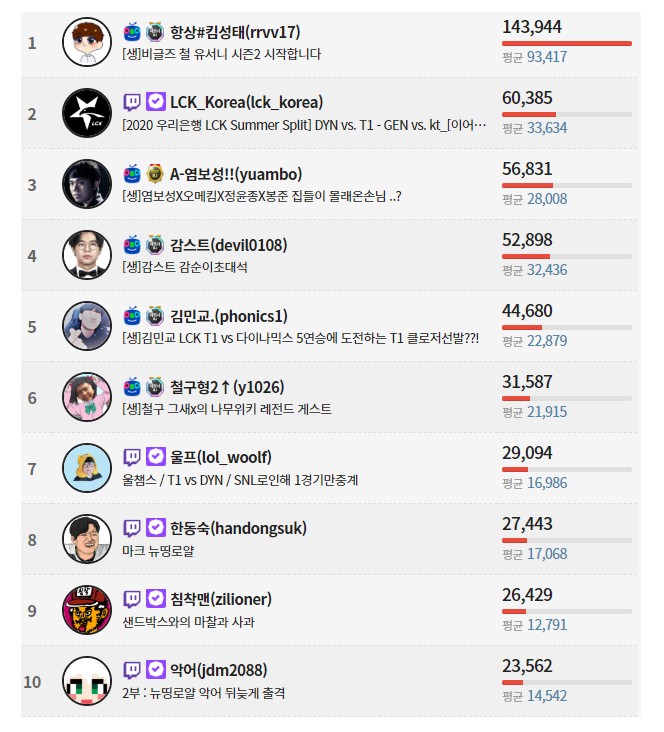The width and height of the screenshot is (664, 732).
Task: Open stream title 마크 뉴띵로얄
Action: 158,551
